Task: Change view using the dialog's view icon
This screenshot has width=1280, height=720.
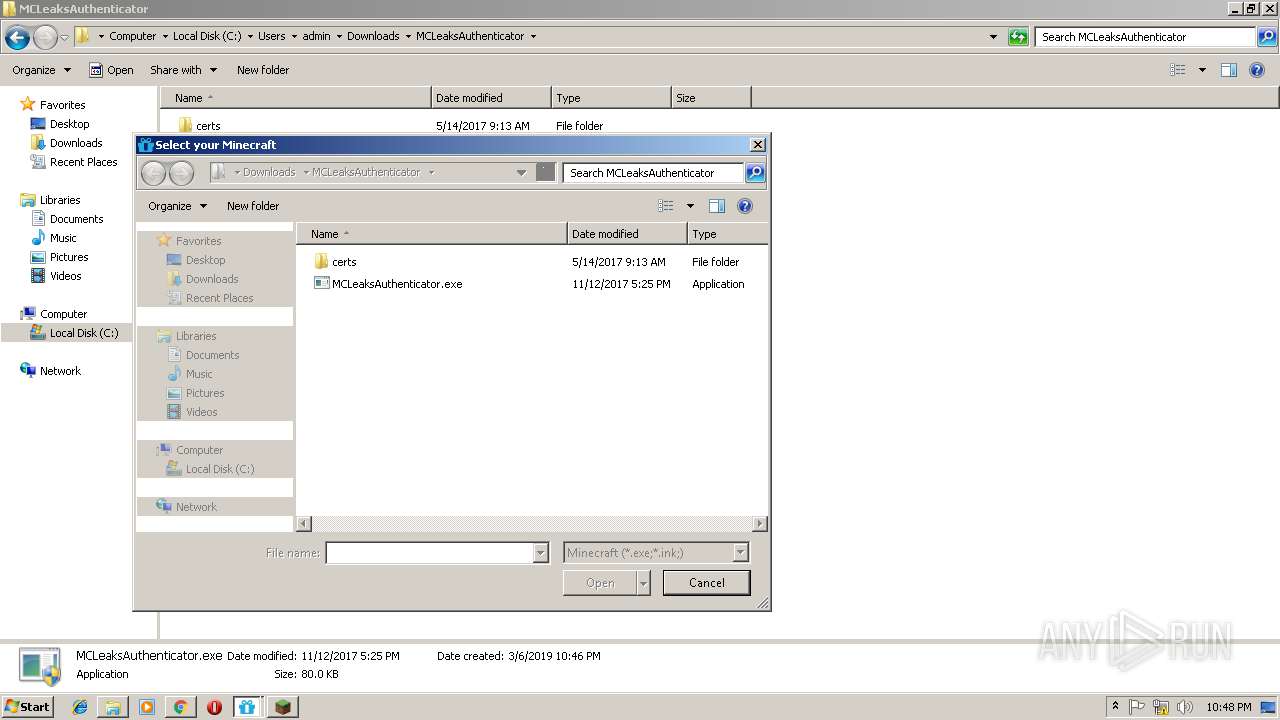Action: (x=666, y=206)
